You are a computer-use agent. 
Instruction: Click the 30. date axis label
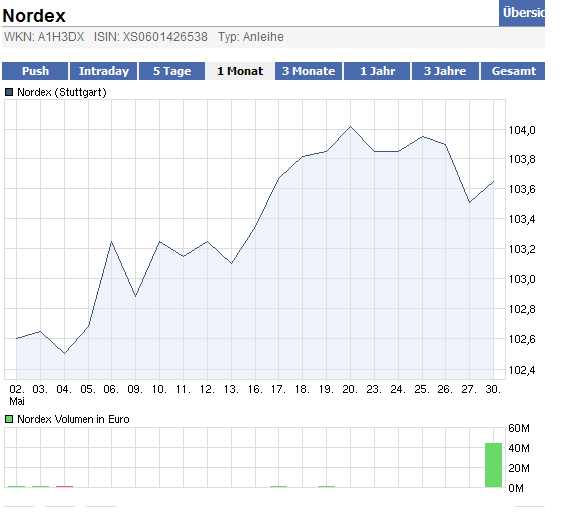click(x=493, y=389)
